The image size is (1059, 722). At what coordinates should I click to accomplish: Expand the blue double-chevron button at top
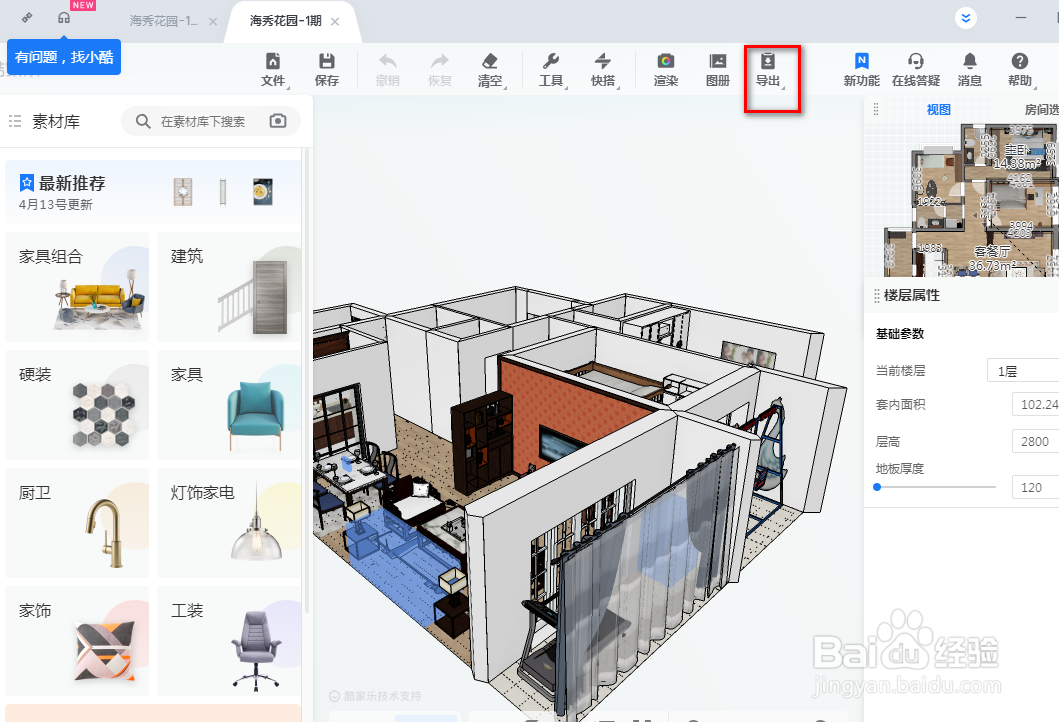[966, 18]
